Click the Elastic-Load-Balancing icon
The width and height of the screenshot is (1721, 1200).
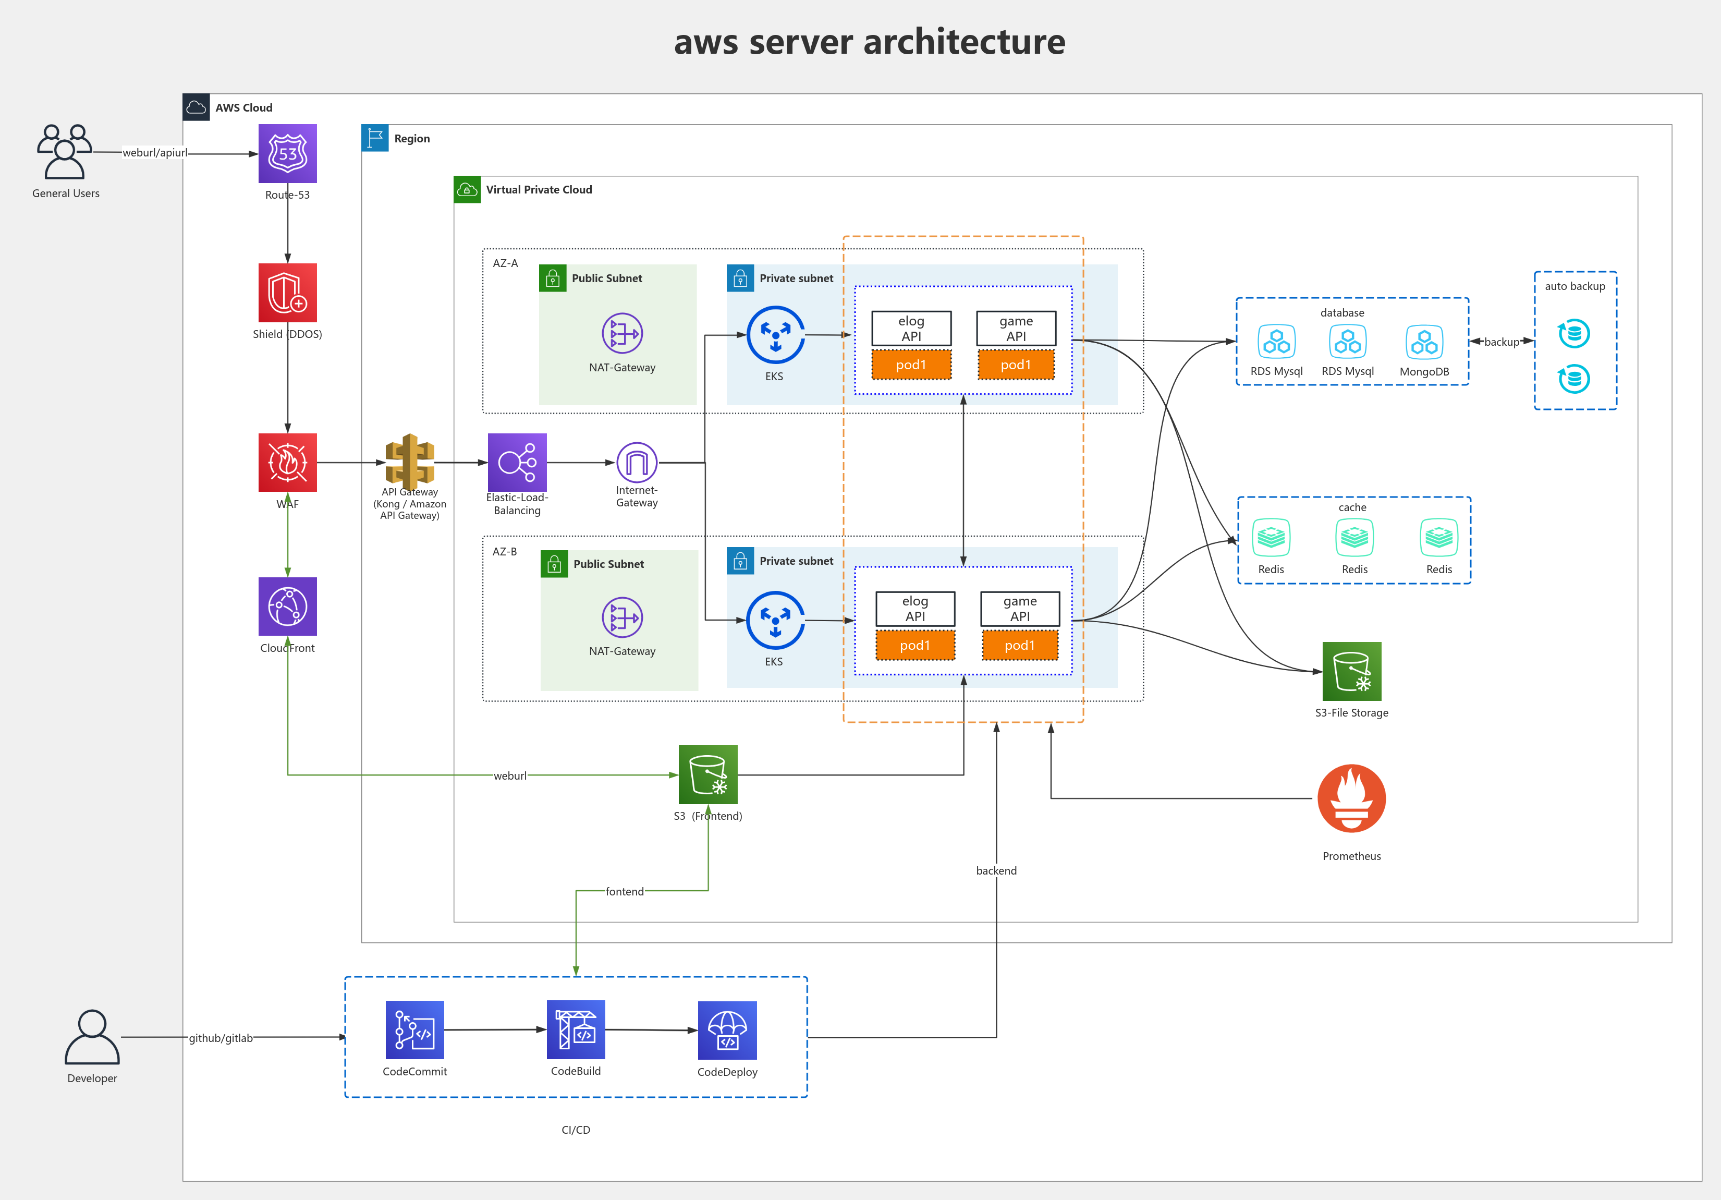point(516,463)
